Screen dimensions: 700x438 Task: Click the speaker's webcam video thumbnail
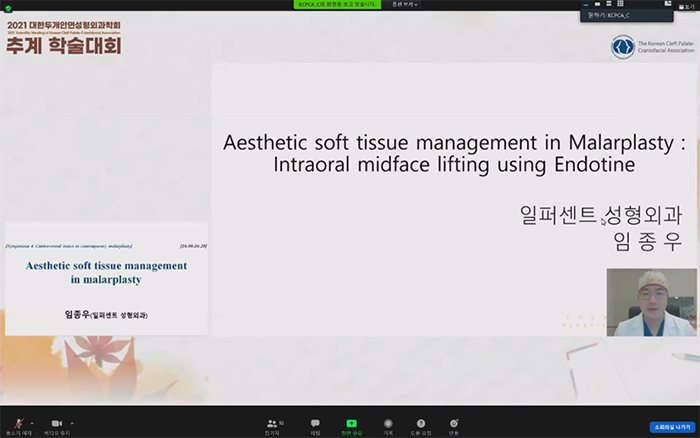[651, 302]
